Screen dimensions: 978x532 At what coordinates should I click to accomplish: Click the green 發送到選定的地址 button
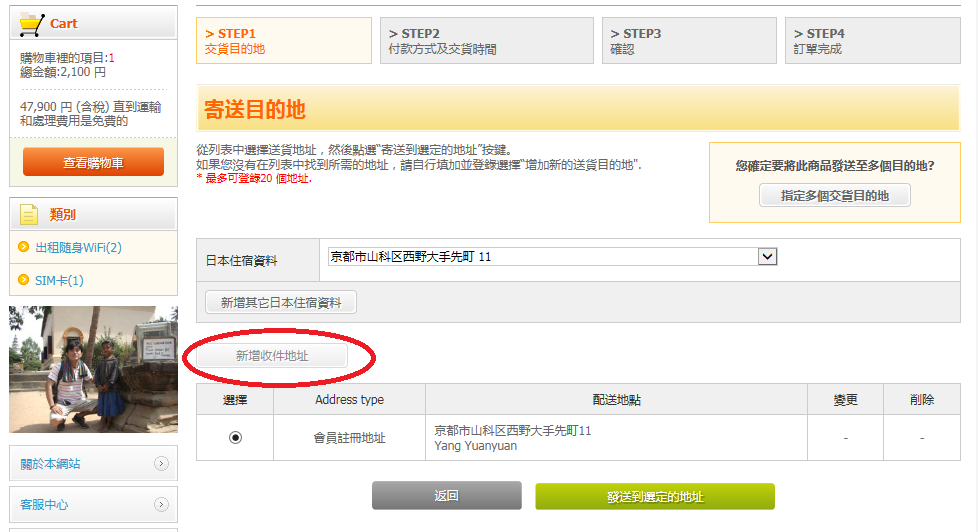(654, 496)
